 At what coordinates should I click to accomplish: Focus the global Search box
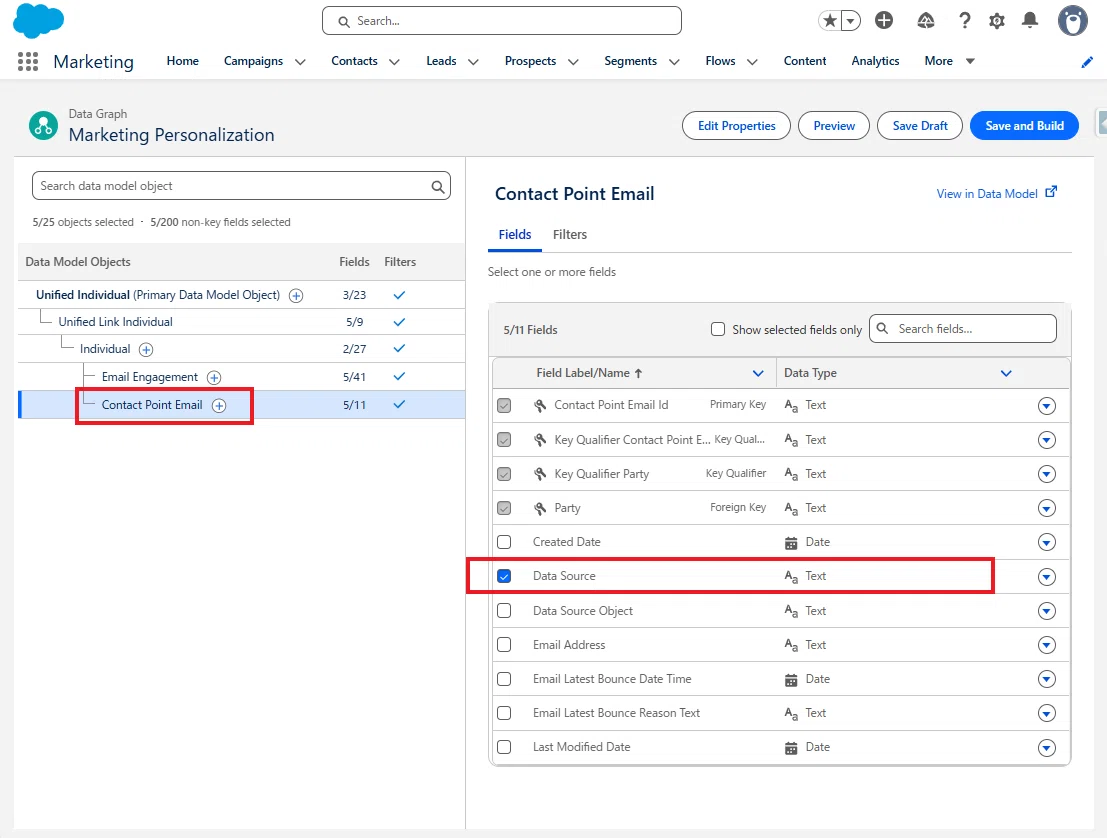point(502,20)
